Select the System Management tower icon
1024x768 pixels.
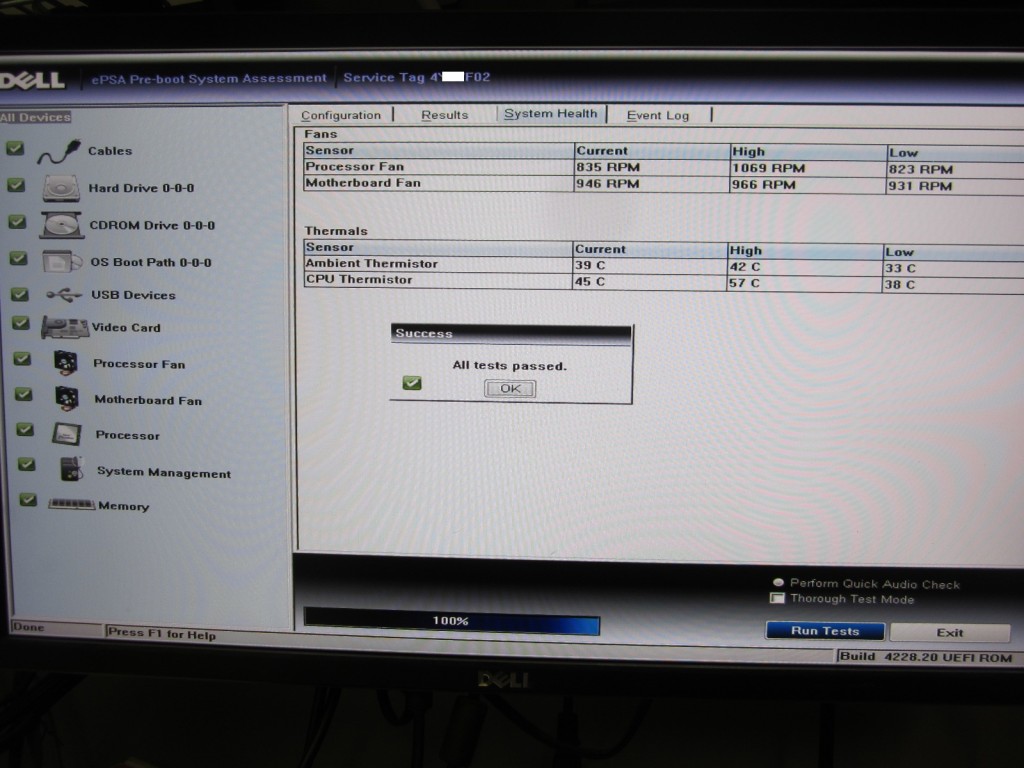point(72,469)
